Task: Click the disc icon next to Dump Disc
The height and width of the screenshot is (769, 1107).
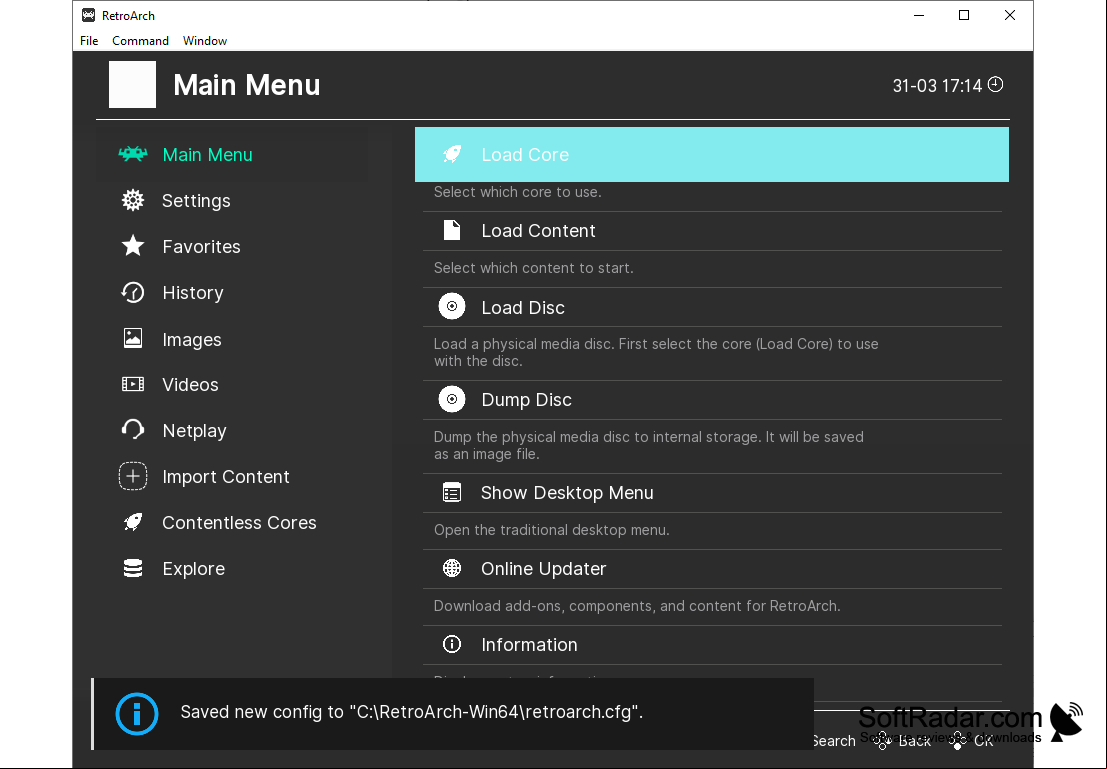Action: tap(452, 399)
